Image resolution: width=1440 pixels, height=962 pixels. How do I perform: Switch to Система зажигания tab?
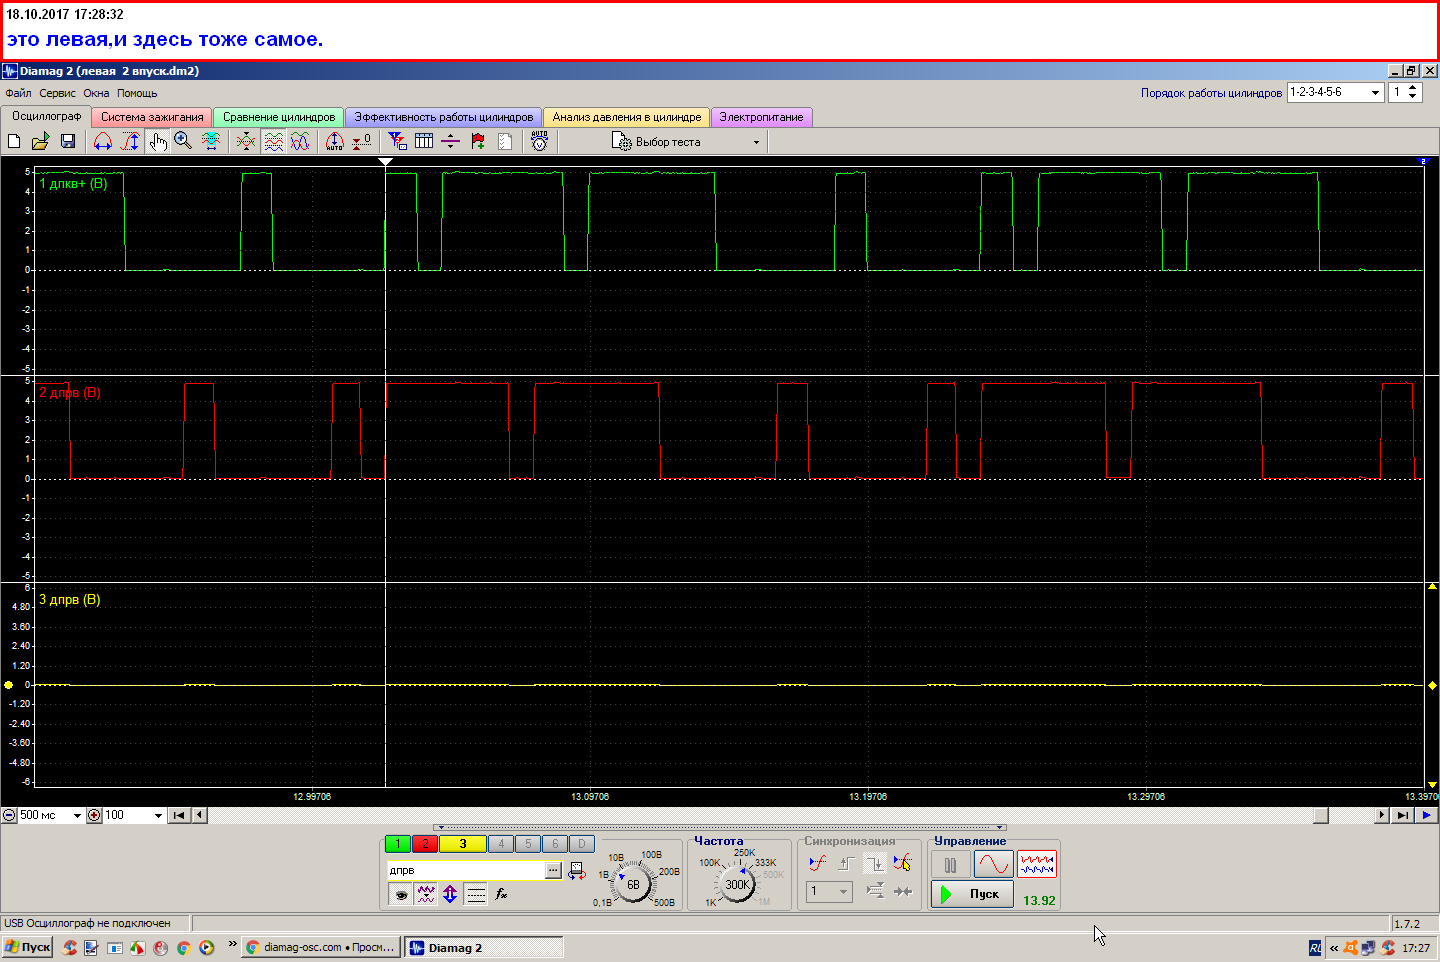pos(152,117)
